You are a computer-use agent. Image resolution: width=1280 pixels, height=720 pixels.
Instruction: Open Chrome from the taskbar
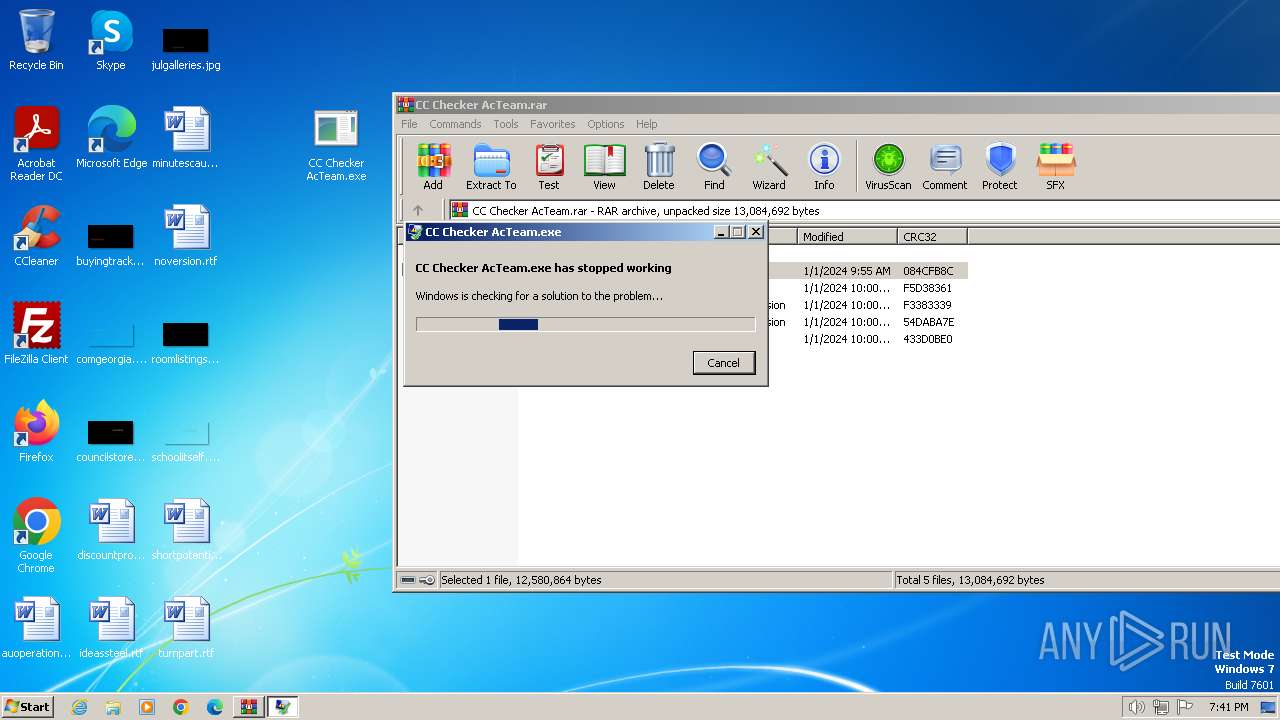(181, 707)
